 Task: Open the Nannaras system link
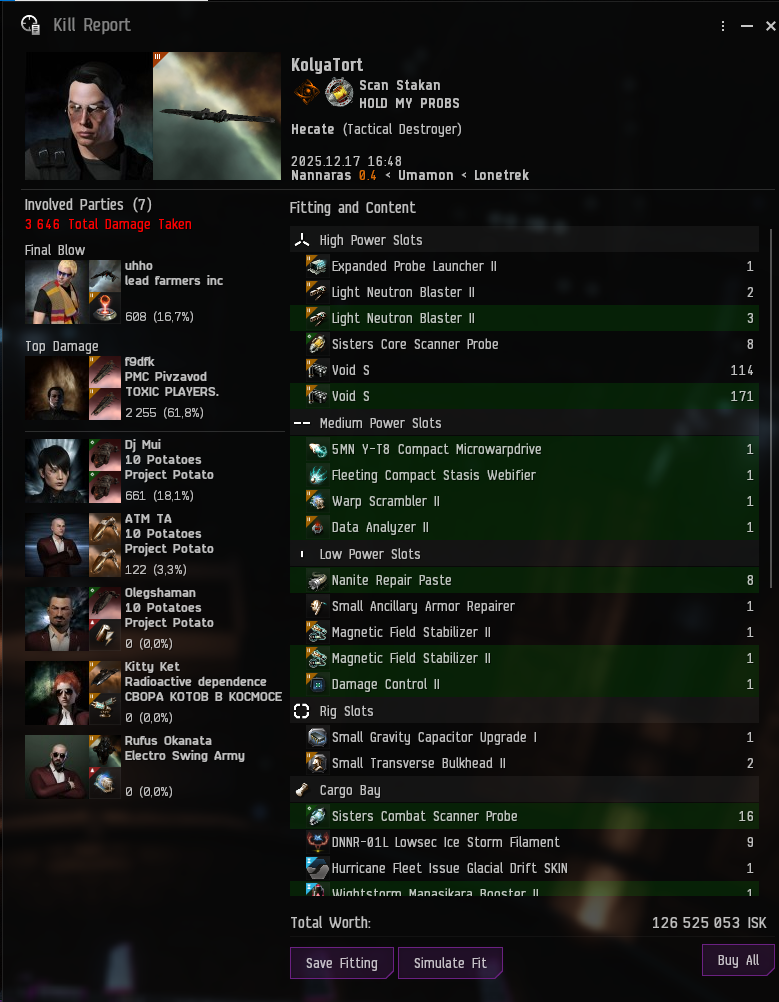[x=321, y=175]
